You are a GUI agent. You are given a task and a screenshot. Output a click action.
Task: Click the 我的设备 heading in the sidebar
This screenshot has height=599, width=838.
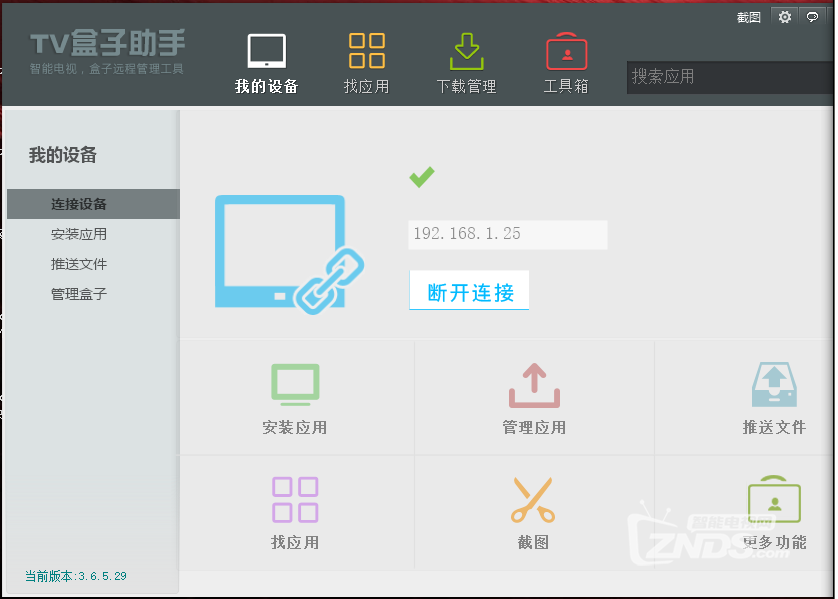[63, 155]
